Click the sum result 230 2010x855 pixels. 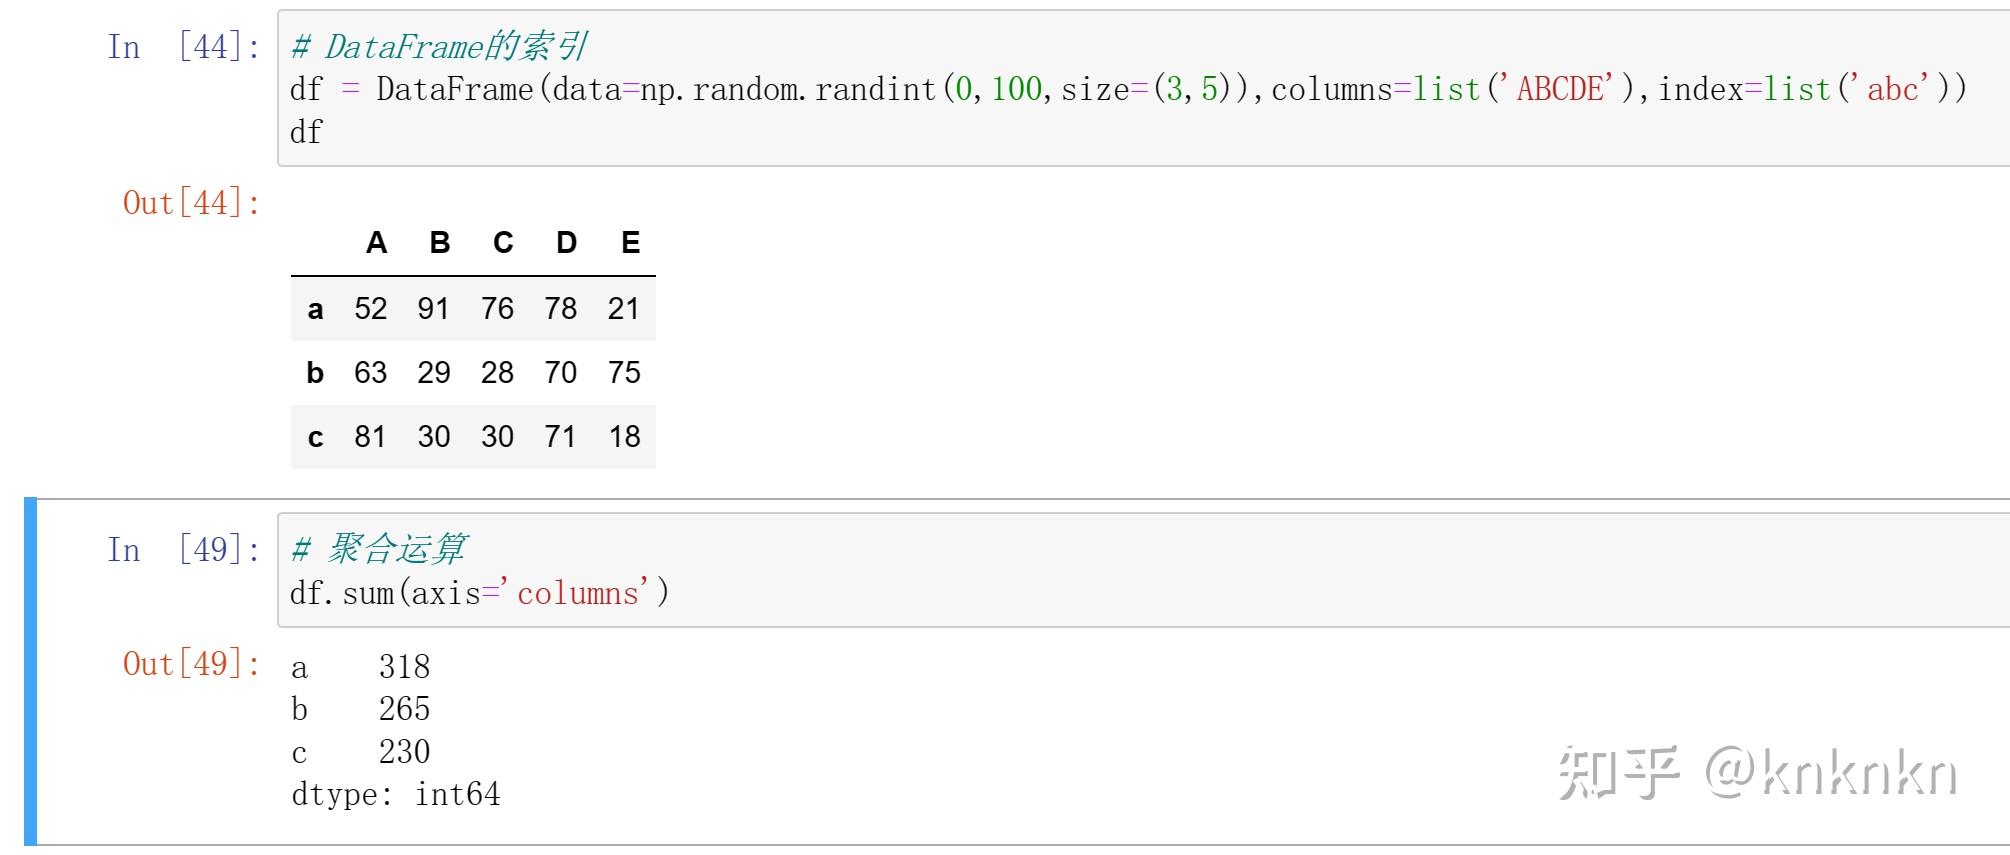pyautogui.click(x=404, y=752)
